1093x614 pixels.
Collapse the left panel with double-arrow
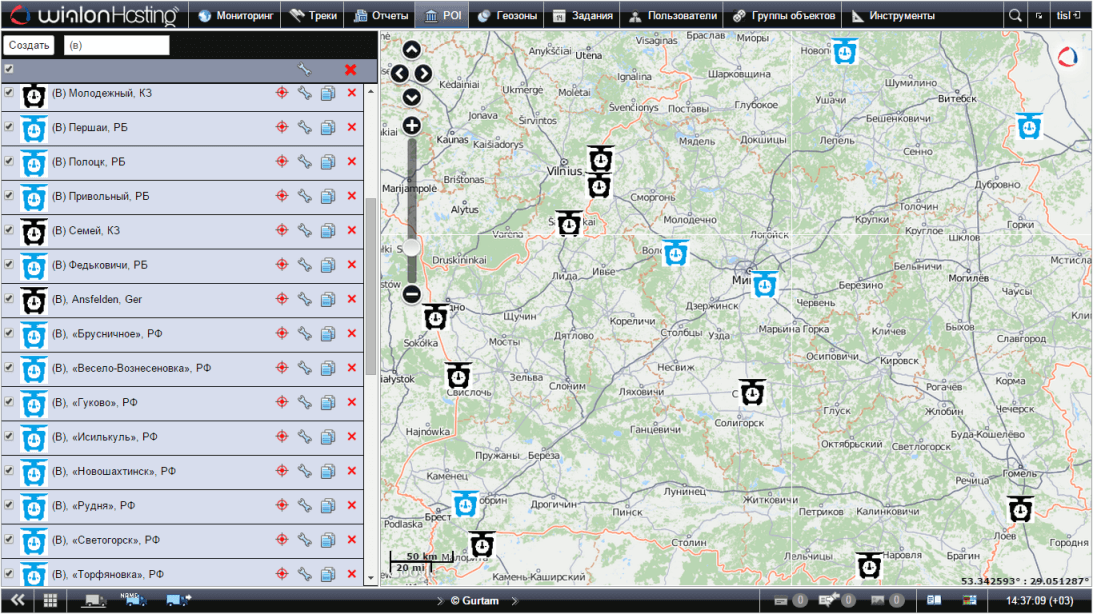click(x=17, y=600)
